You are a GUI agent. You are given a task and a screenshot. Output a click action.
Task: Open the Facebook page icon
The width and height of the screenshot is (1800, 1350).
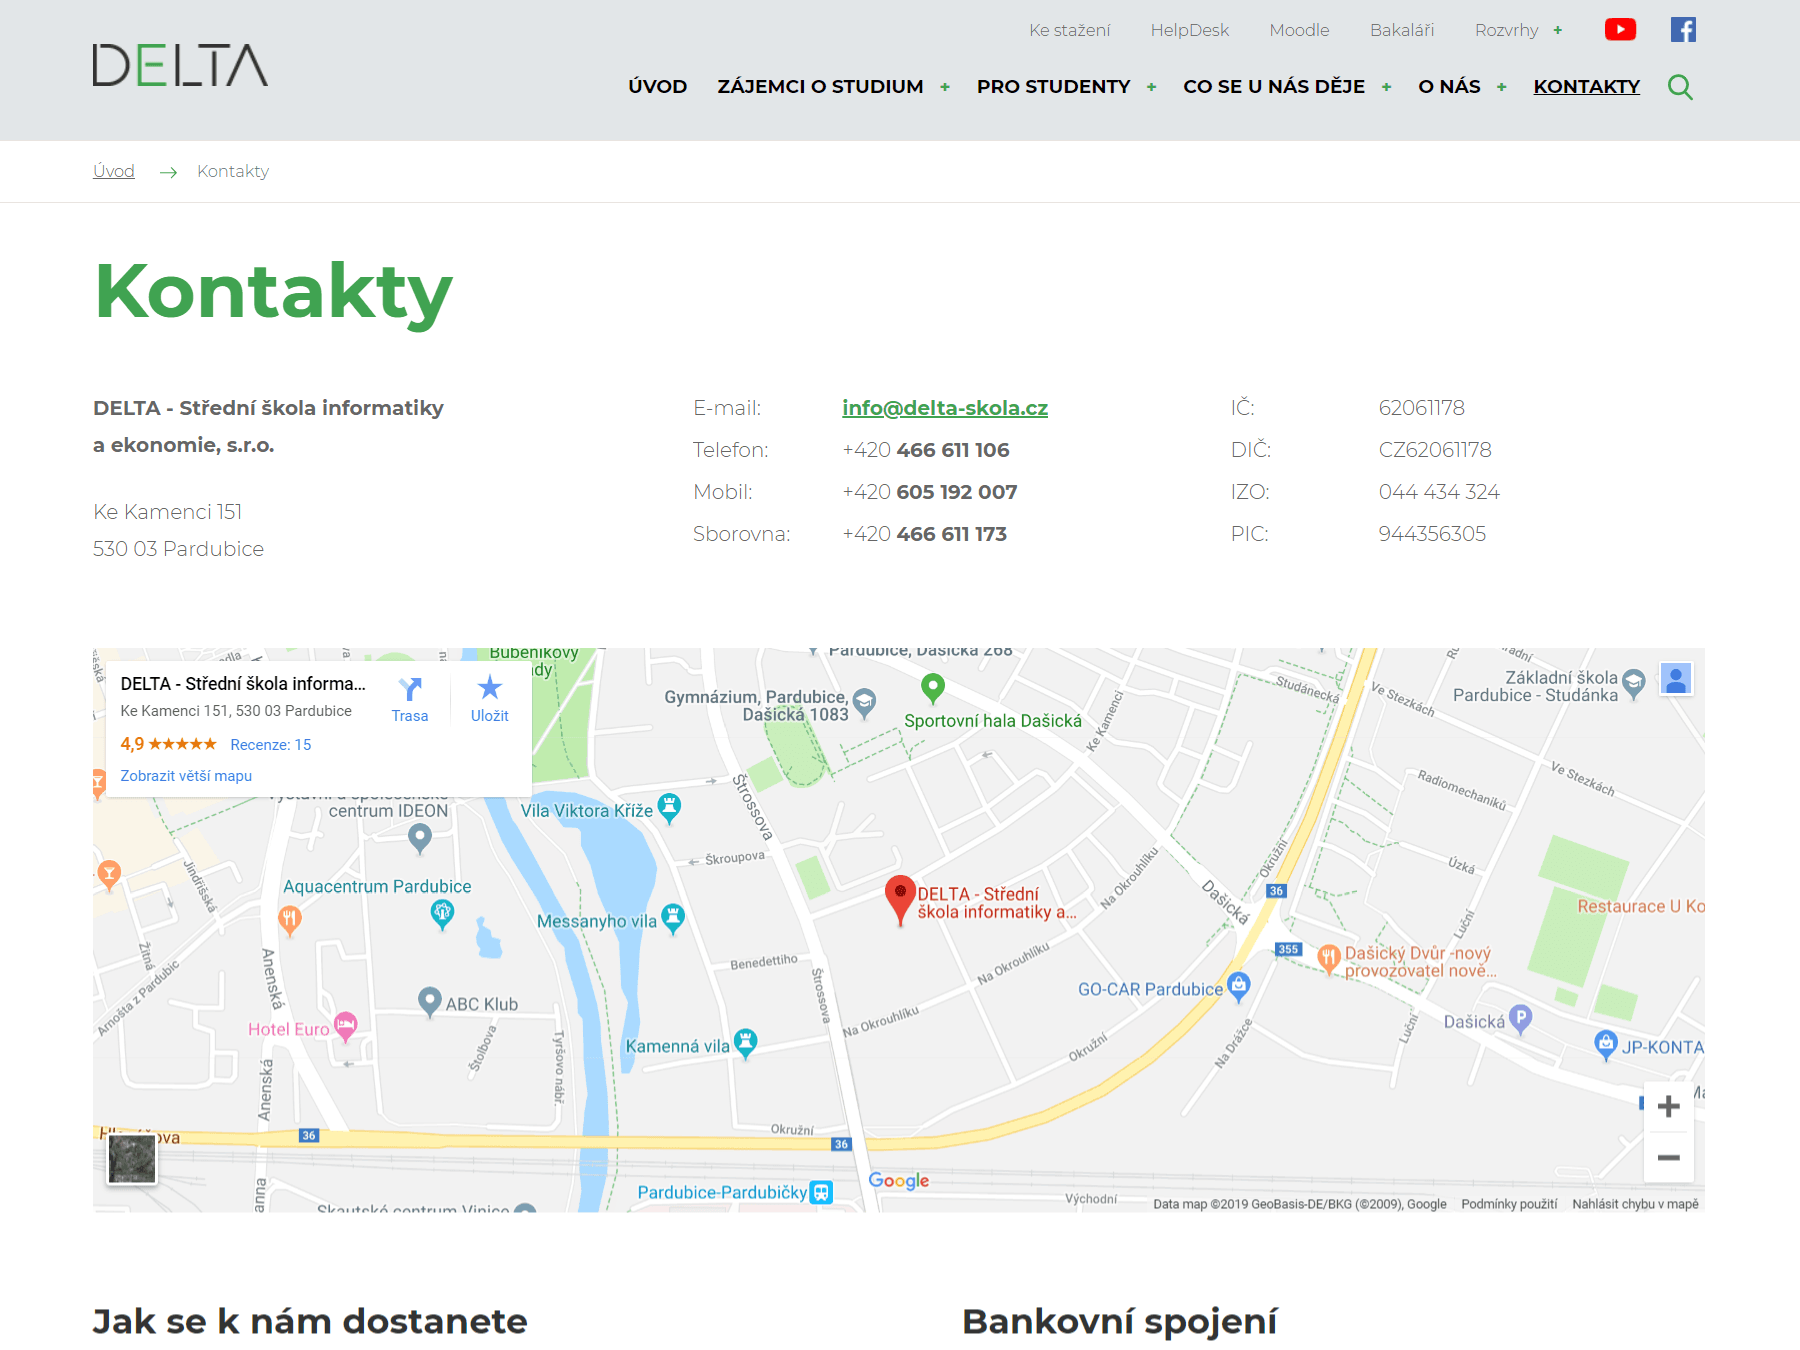1683,30
